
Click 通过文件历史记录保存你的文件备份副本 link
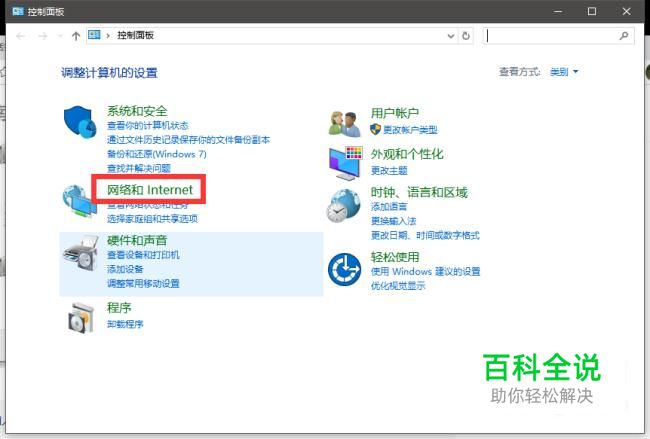[x=189, y=140]
